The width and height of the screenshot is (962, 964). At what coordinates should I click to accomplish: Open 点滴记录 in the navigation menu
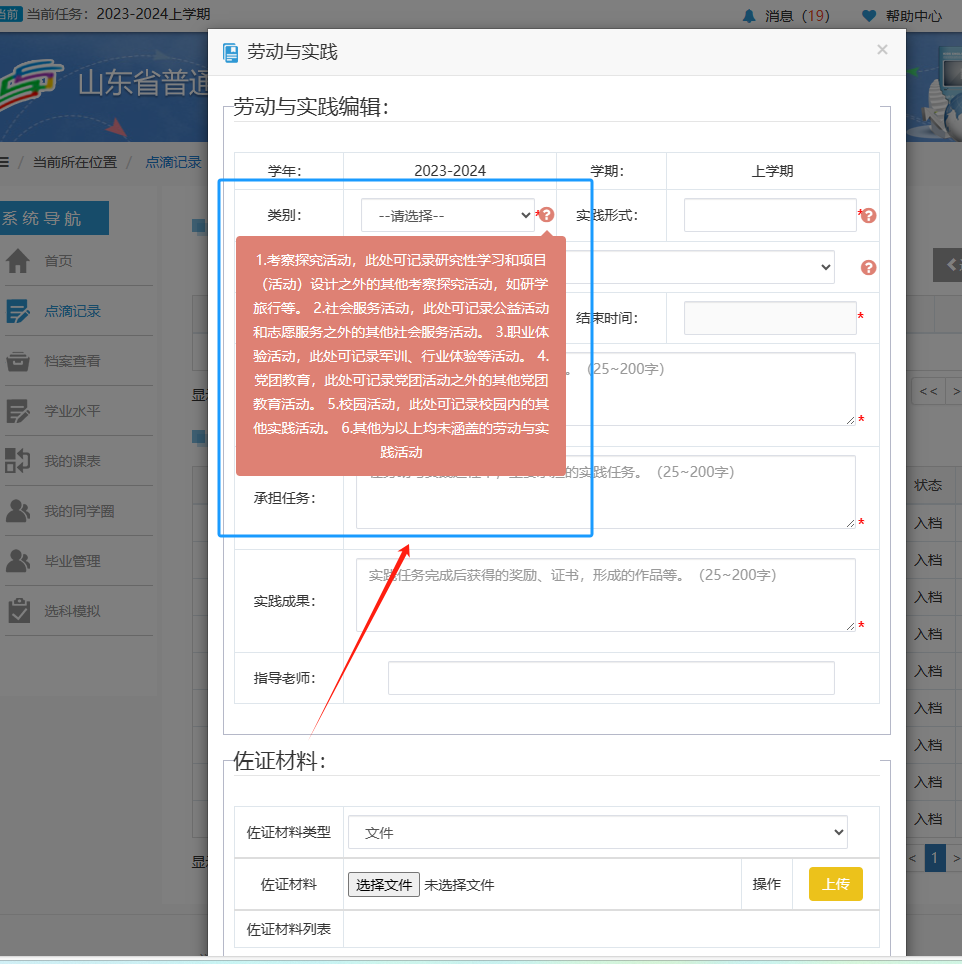tap(72, 311)
